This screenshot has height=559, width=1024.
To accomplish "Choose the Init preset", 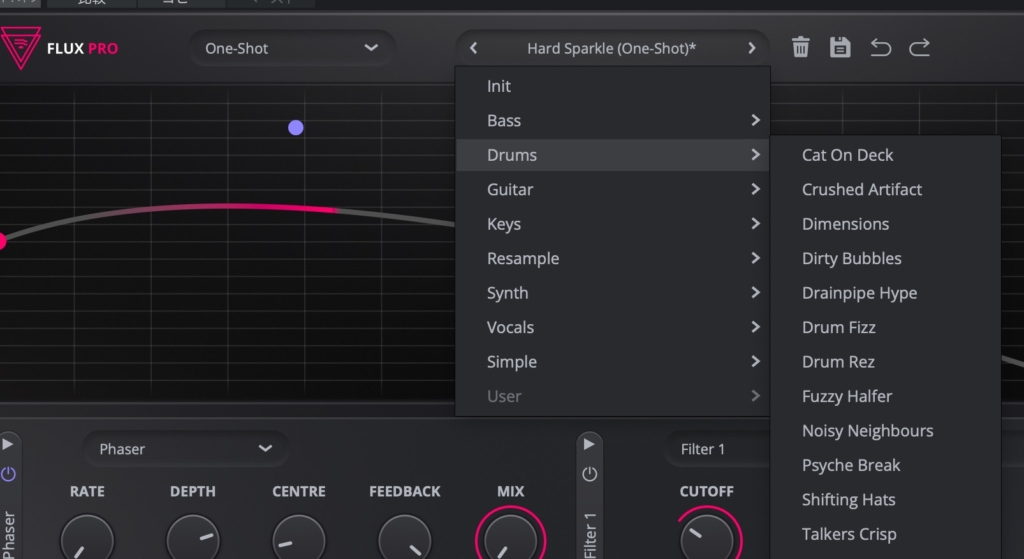I will (x=499, y=86).
